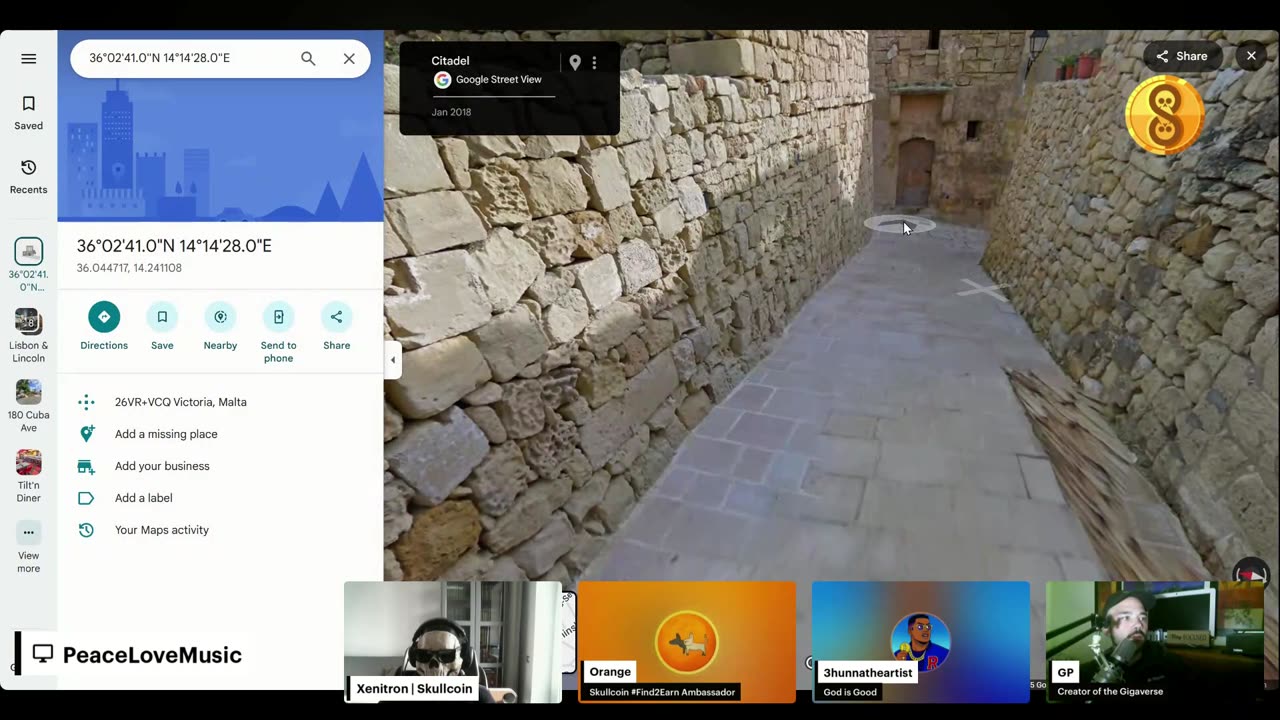This screenshot has height=720, width=1280.
Task: Open 180 Cuba Ave recent place
Action: point(28,406)
